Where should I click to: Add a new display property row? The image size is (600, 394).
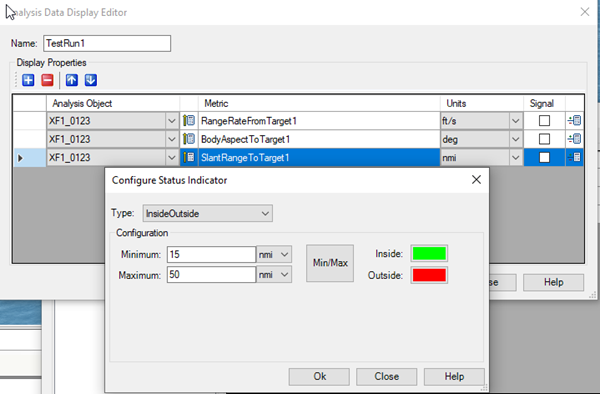28,80
